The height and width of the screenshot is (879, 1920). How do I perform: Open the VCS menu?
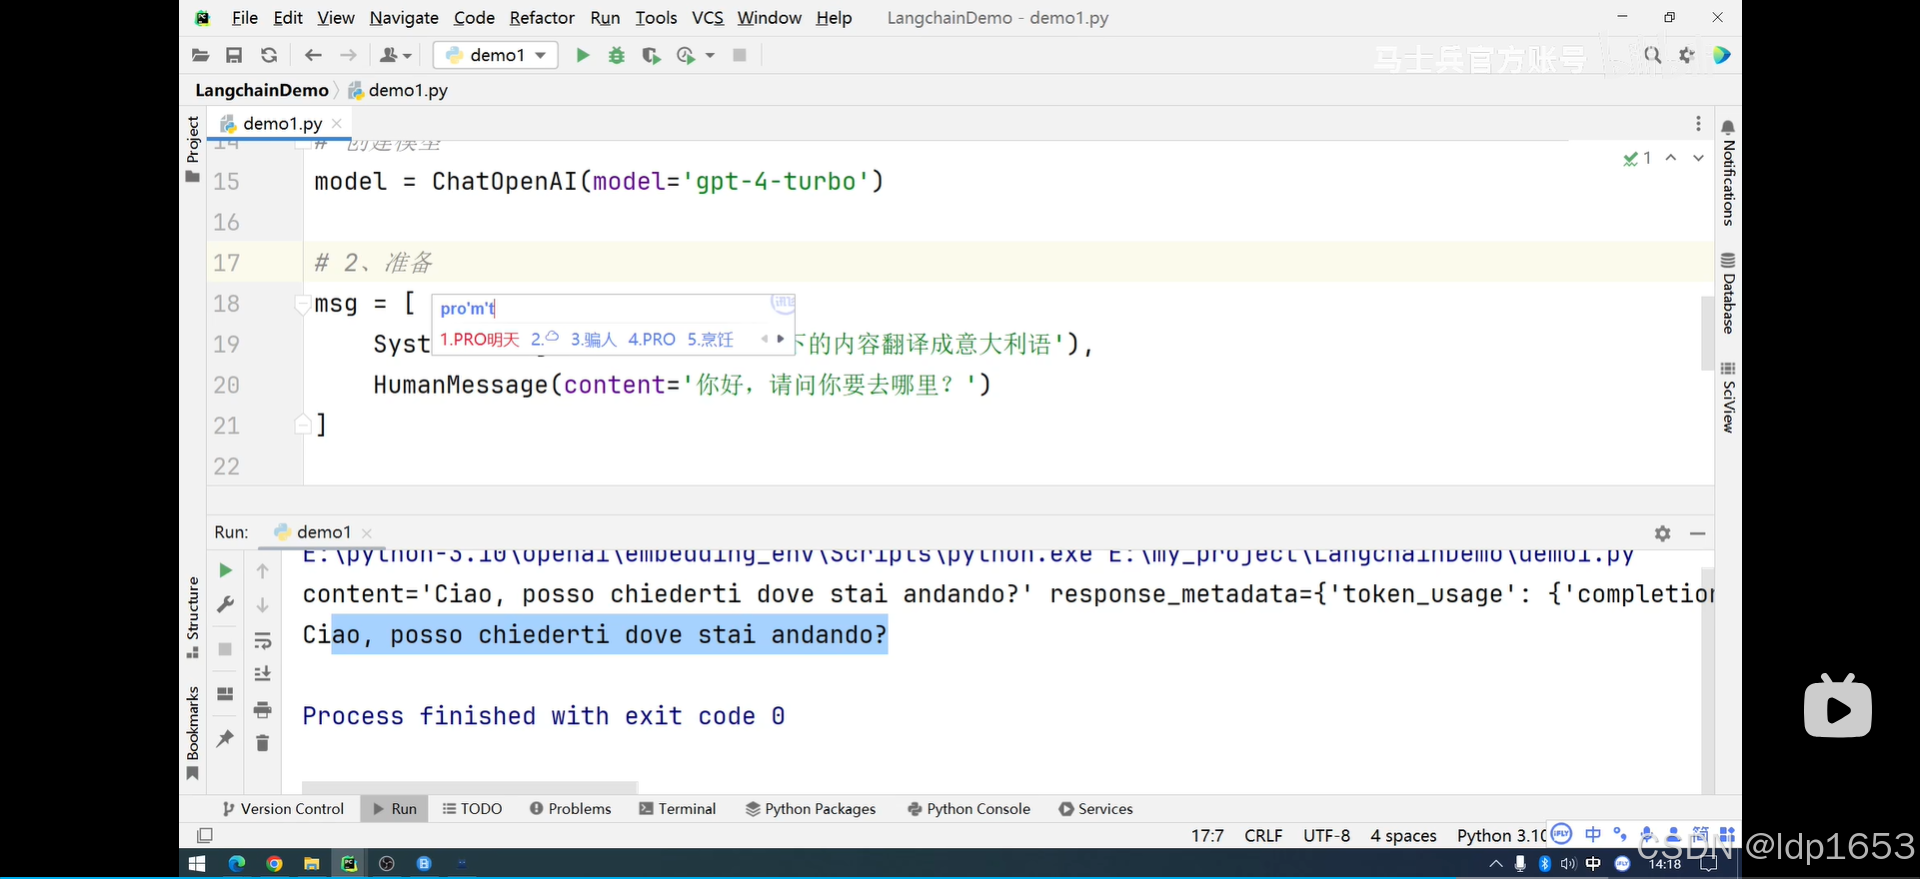pyautogui.click(x=708, y=18)
